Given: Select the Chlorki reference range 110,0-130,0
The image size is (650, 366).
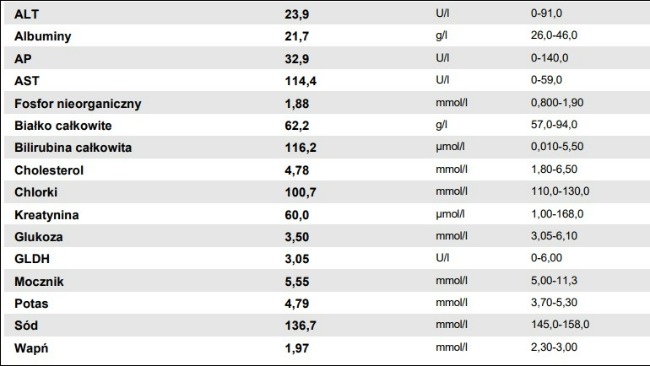Looking at the screenshot, I should (x=560, y=191).
